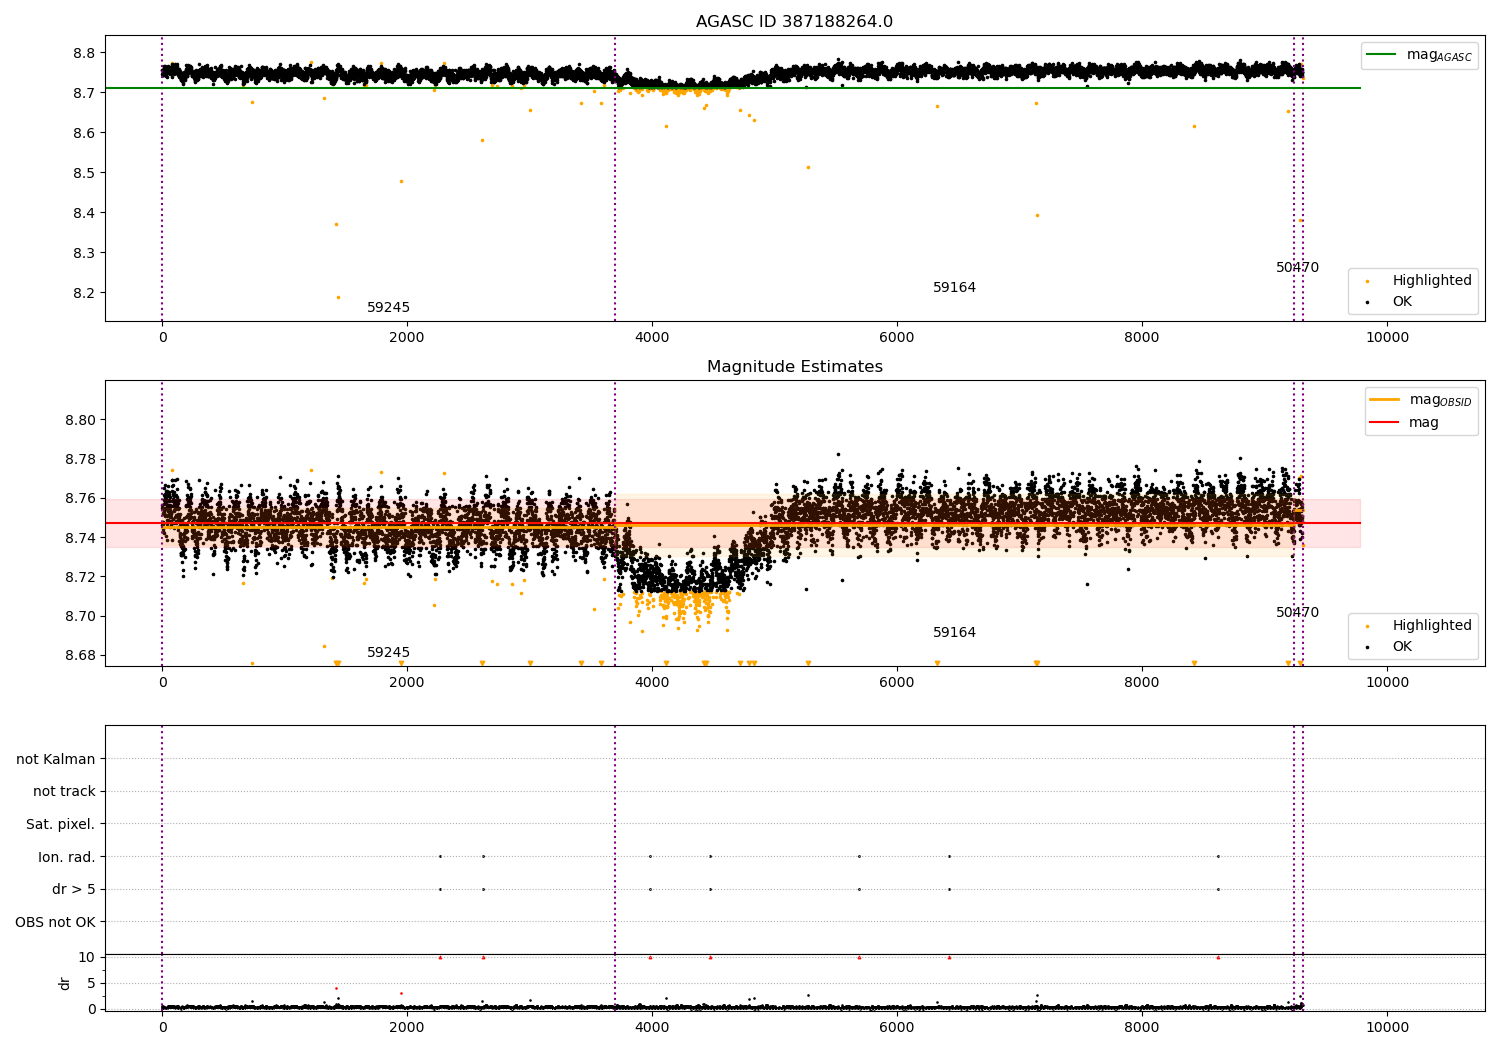Click obsid label 59245 in Magnitude Estimates plot
The height and width of the screenshot is (1050, 1500).
(x=388, y=653)
